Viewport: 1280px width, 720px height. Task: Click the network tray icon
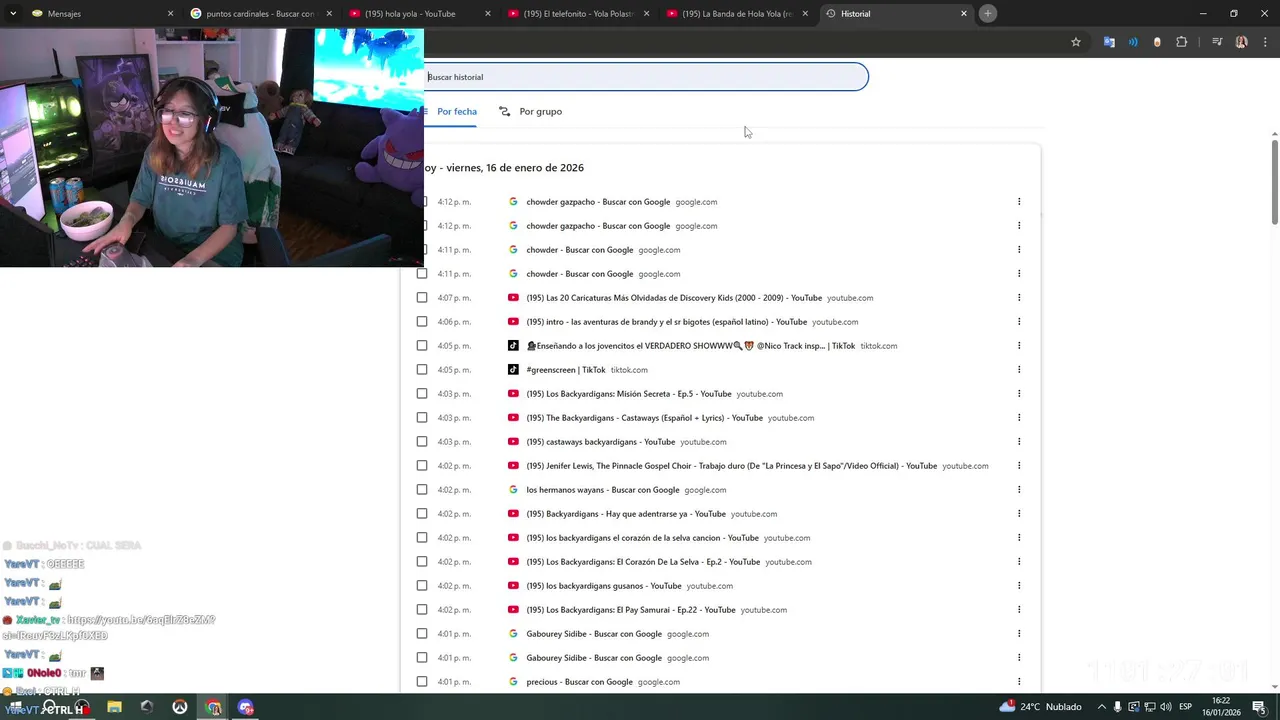click(1149, 707)
